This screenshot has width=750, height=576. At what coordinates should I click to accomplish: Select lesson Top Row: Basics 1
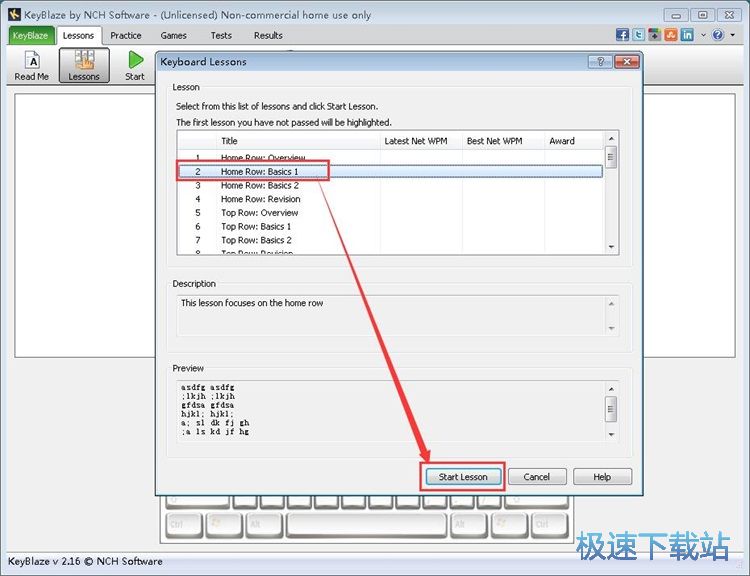tap(390, 226)
